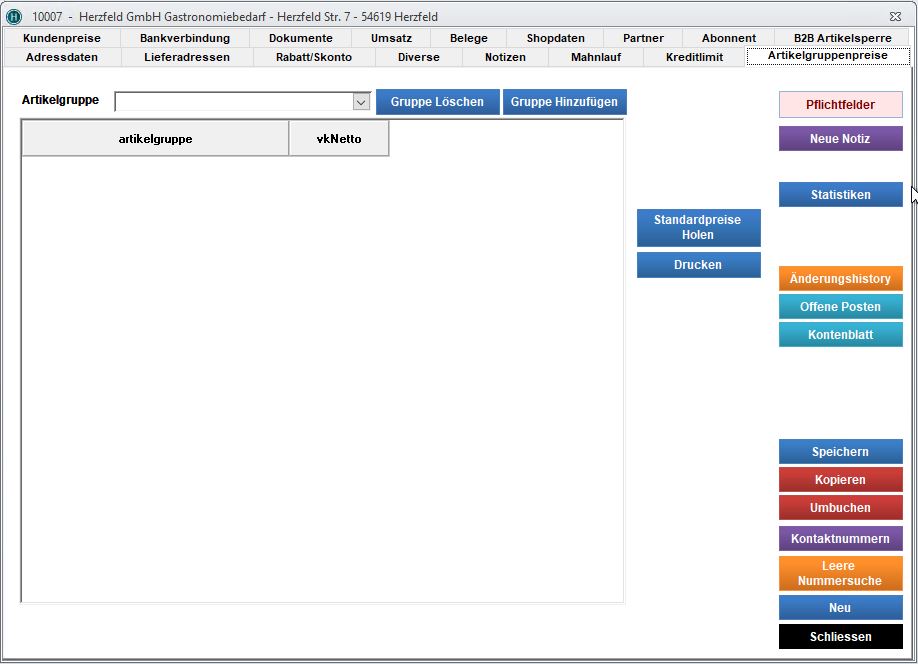Click Standardpreise Holen button
Screen dimensions: 918x664
point(698,227)
